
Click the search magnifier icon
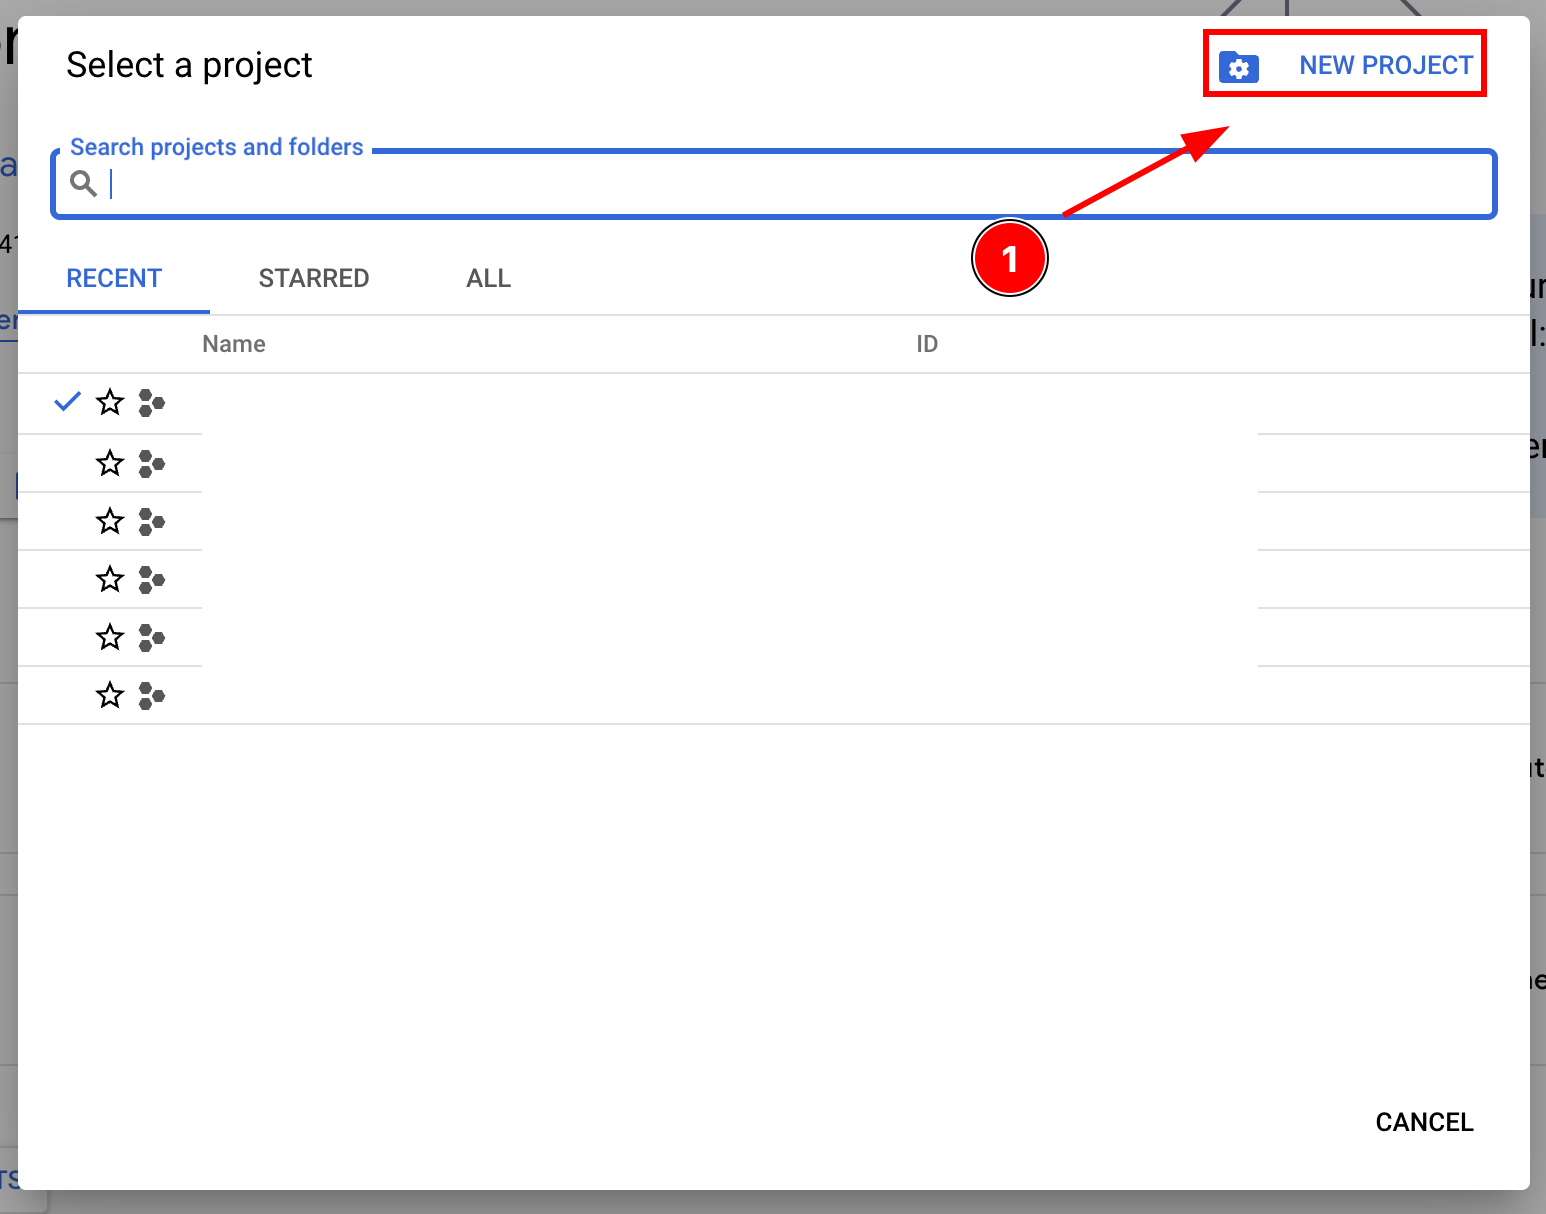point(84,183)
